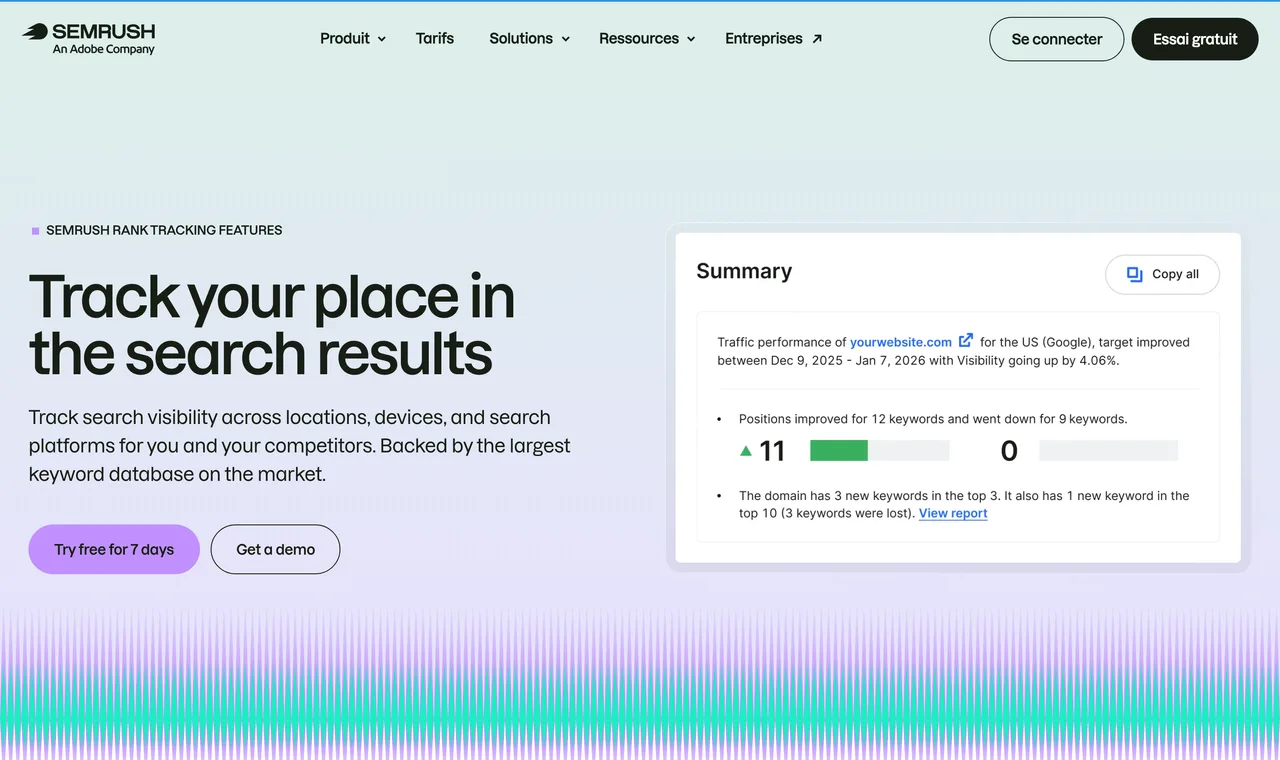The height and width of the screenshot is (760, 1280).
Task: Open the View report link
Action: 953,513
